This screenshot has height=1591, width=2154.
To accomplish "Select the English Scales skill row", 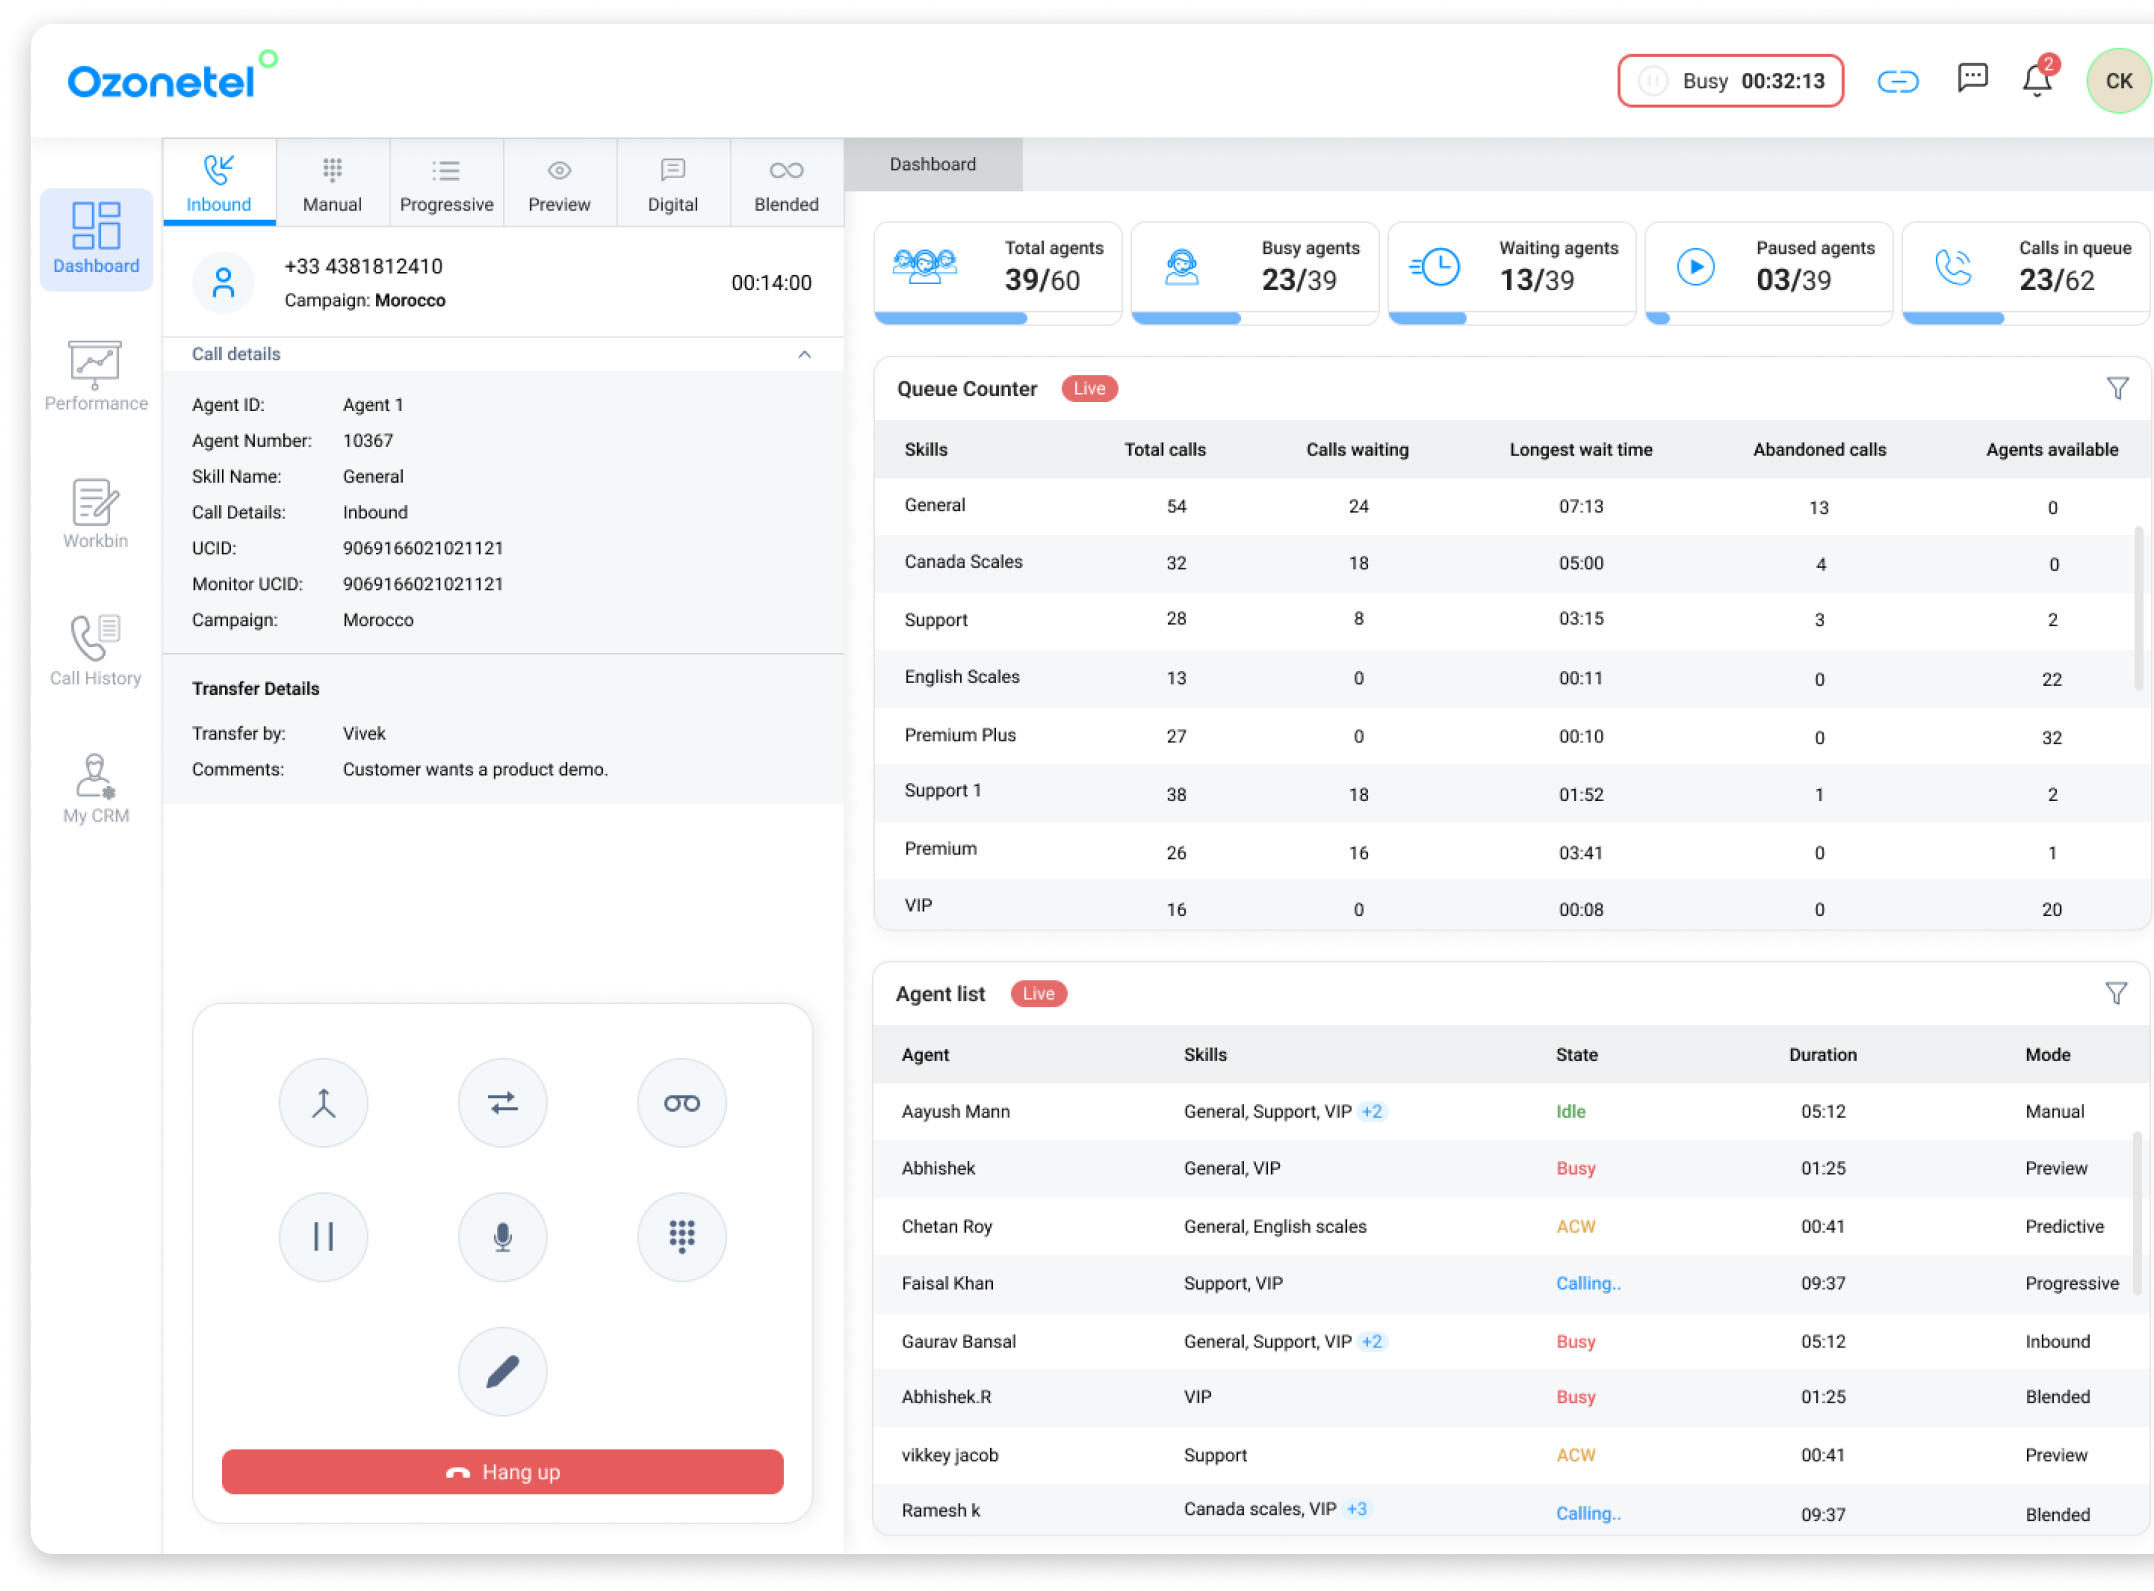I will [1510, 678].
